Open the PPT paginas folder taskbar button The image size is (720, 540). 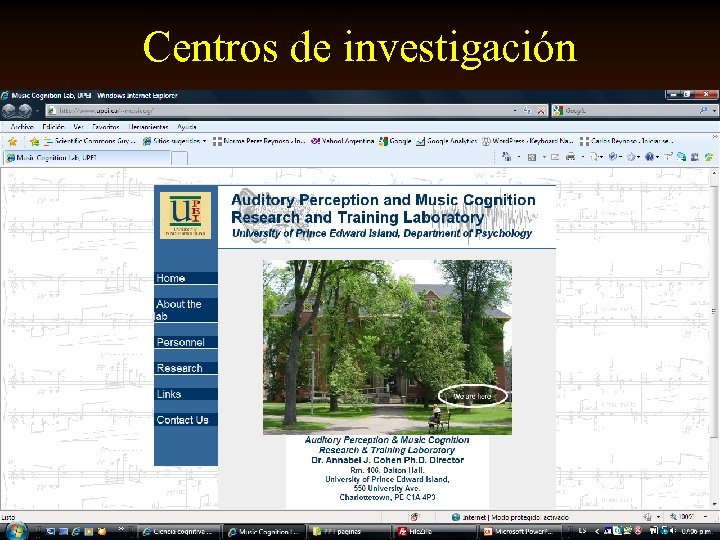tap(350, 532)
